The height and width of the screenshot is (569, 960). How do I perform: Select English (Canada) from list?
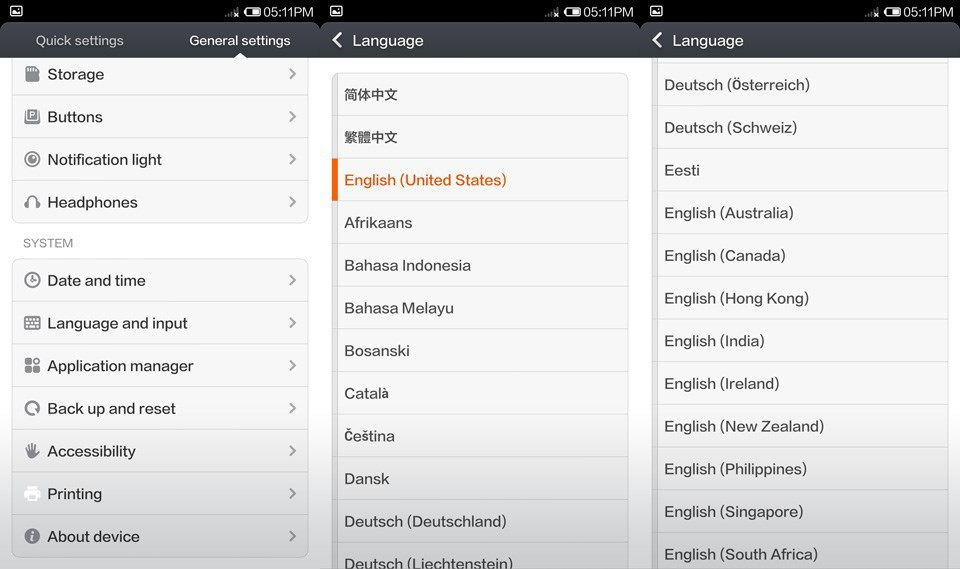725,255
